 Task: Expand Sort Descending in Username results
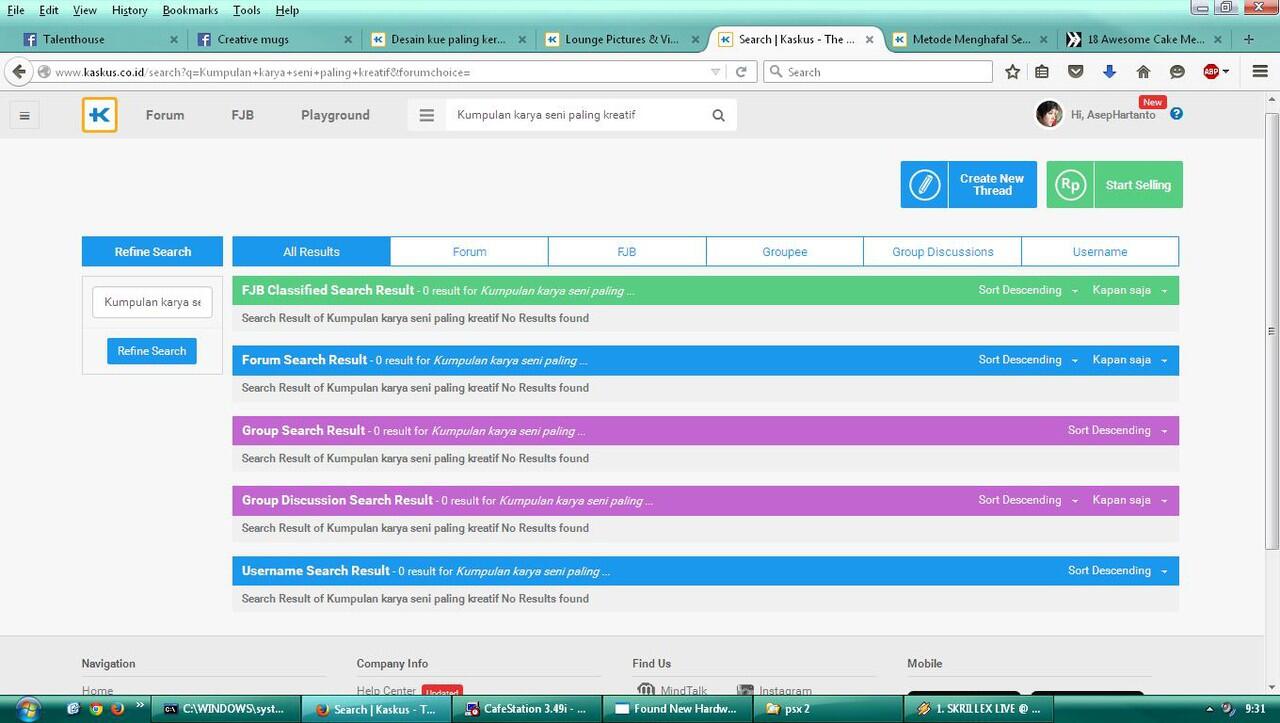(x=1117, y=571)
